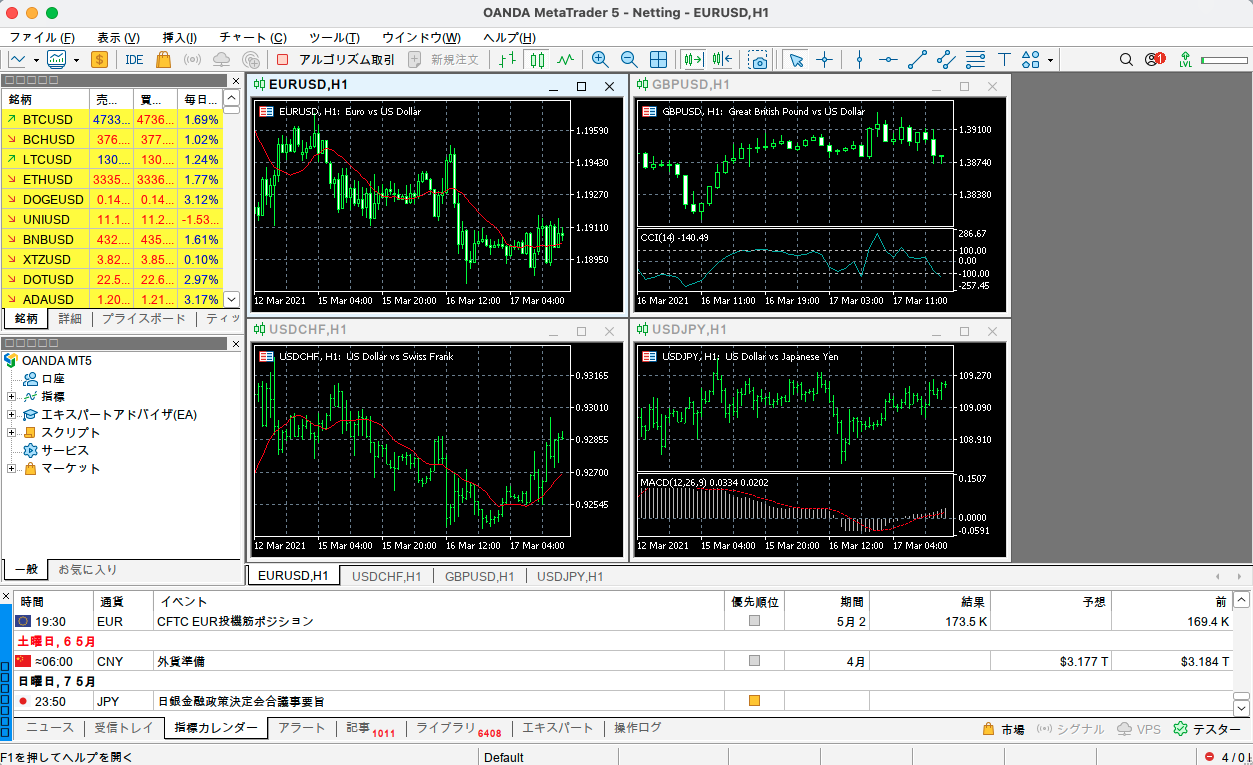Expand the profiles dropdown arrow
This screenshot has width=1253, height=765.
click(x=76, y=60)
